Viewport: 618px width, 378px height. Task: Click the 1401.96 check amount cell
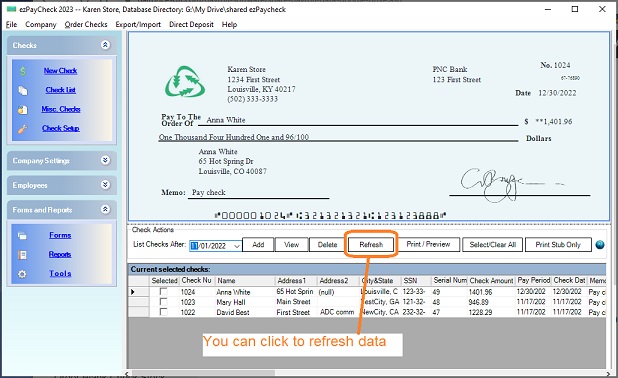pyautogui.click(x=491, y=292)
